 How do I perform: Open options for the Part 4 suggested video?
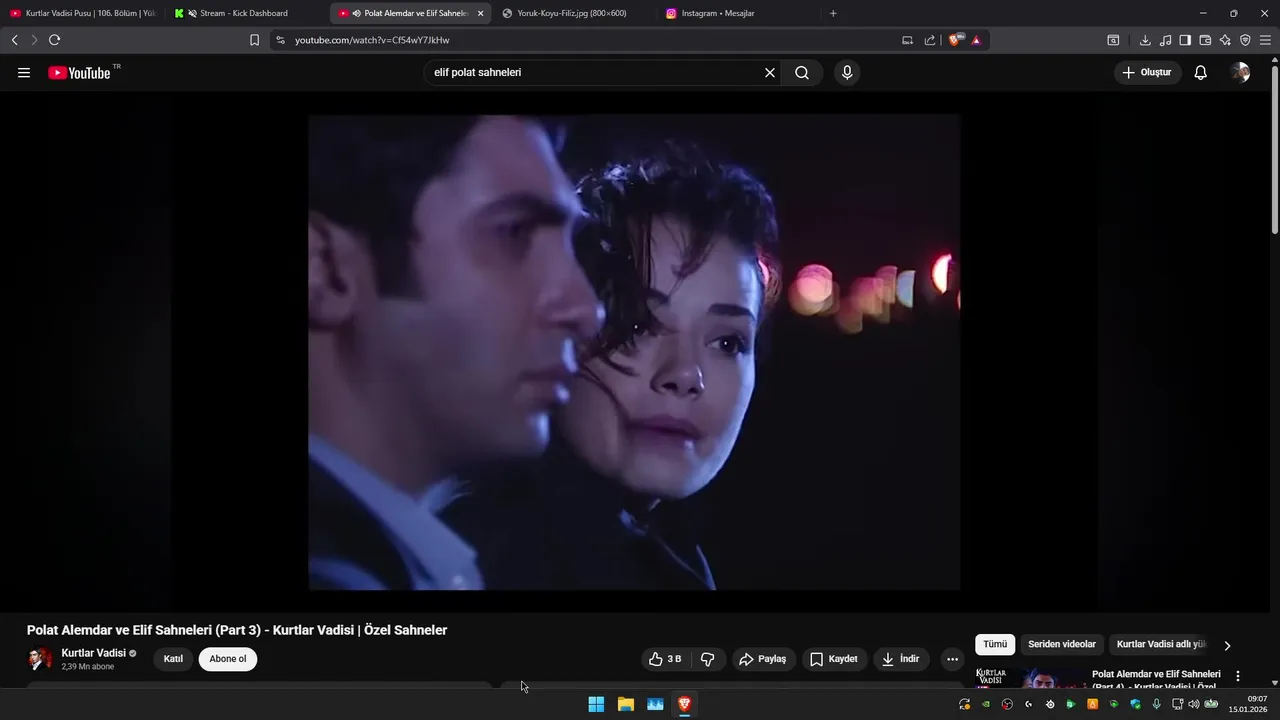click(1238, 676)
